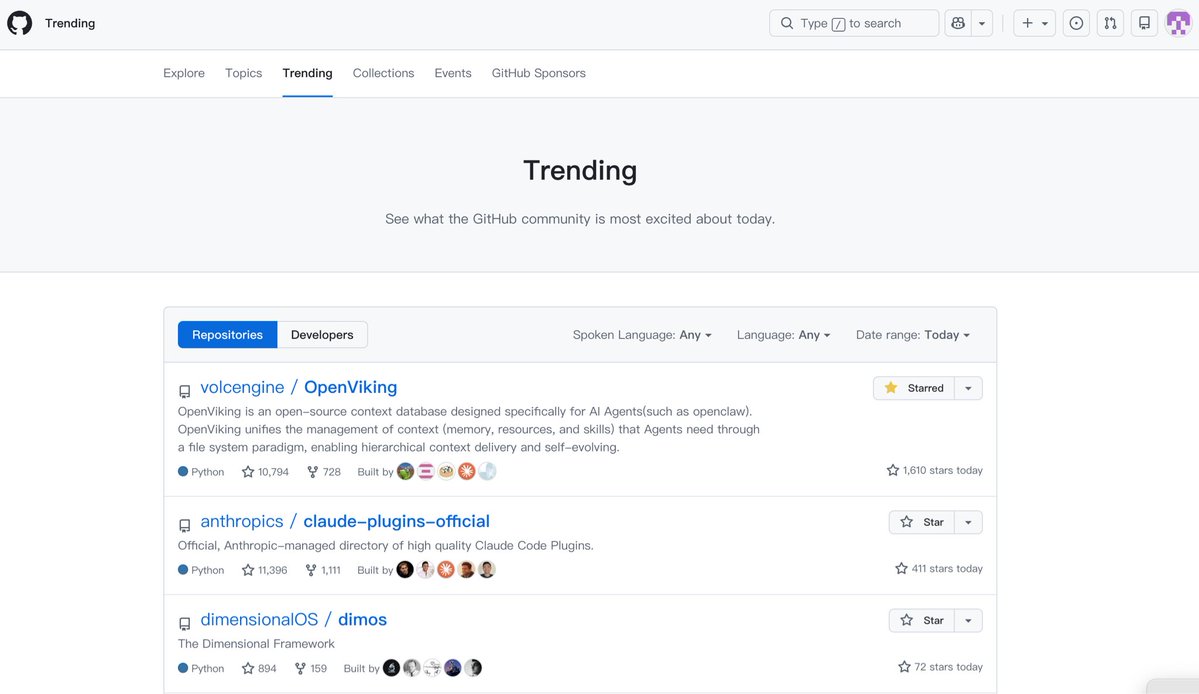Open the Date range: Today dropdown
Viewport: 1199px width, 694px height.
point(912,334)
